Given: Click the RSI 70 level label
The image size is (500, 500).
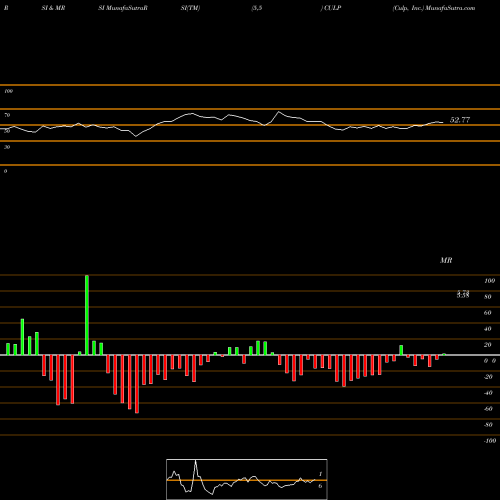Looking at the screenshot, I should coord(7,115).
